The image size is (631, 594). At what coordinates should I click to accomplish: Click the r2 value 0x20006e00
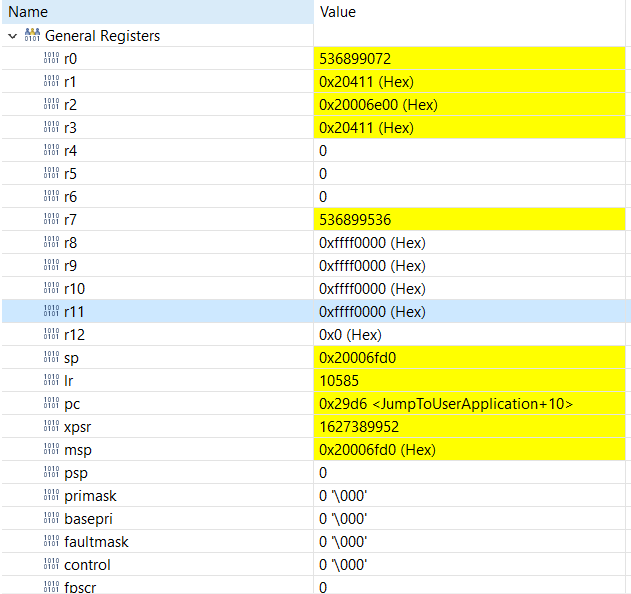coord(366,105)
